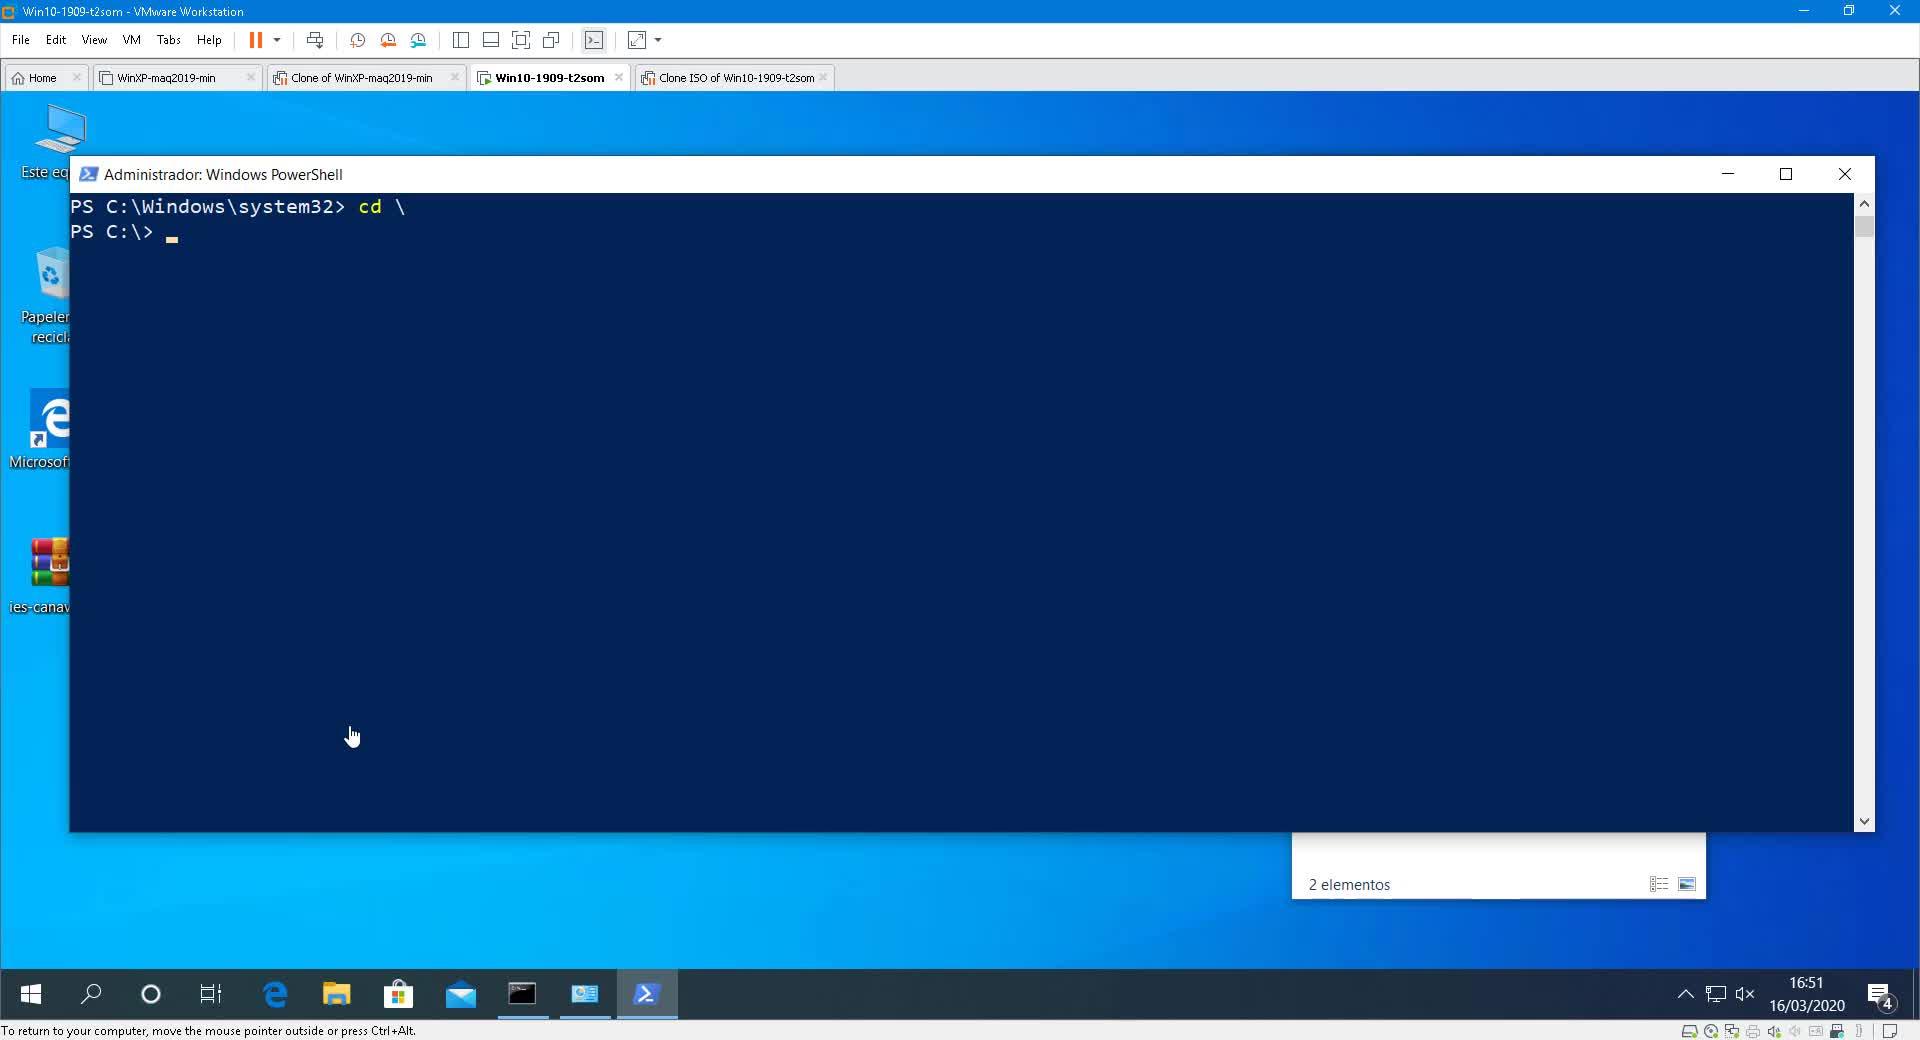Close the Clone of WinXP-maq2019-min tab

pyautogui.click(x=454, y=77)
